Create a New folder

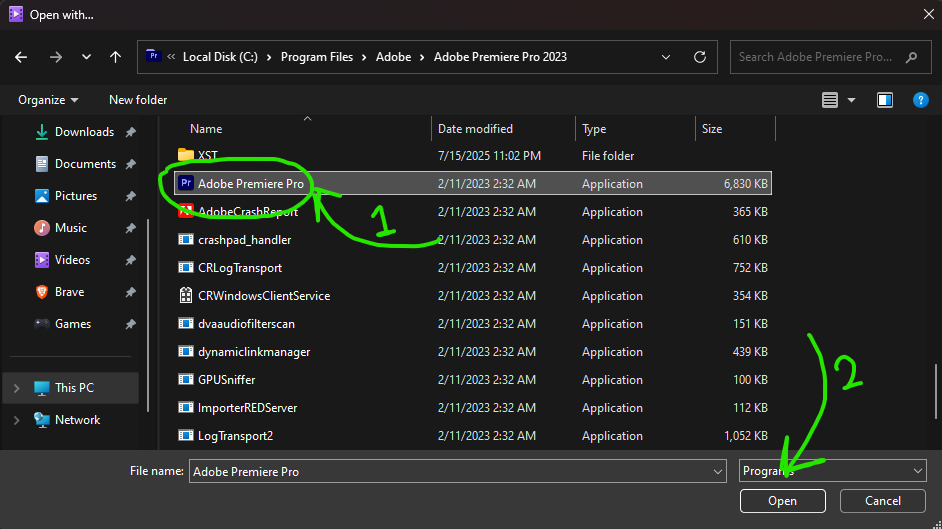(x=138, y=100)
